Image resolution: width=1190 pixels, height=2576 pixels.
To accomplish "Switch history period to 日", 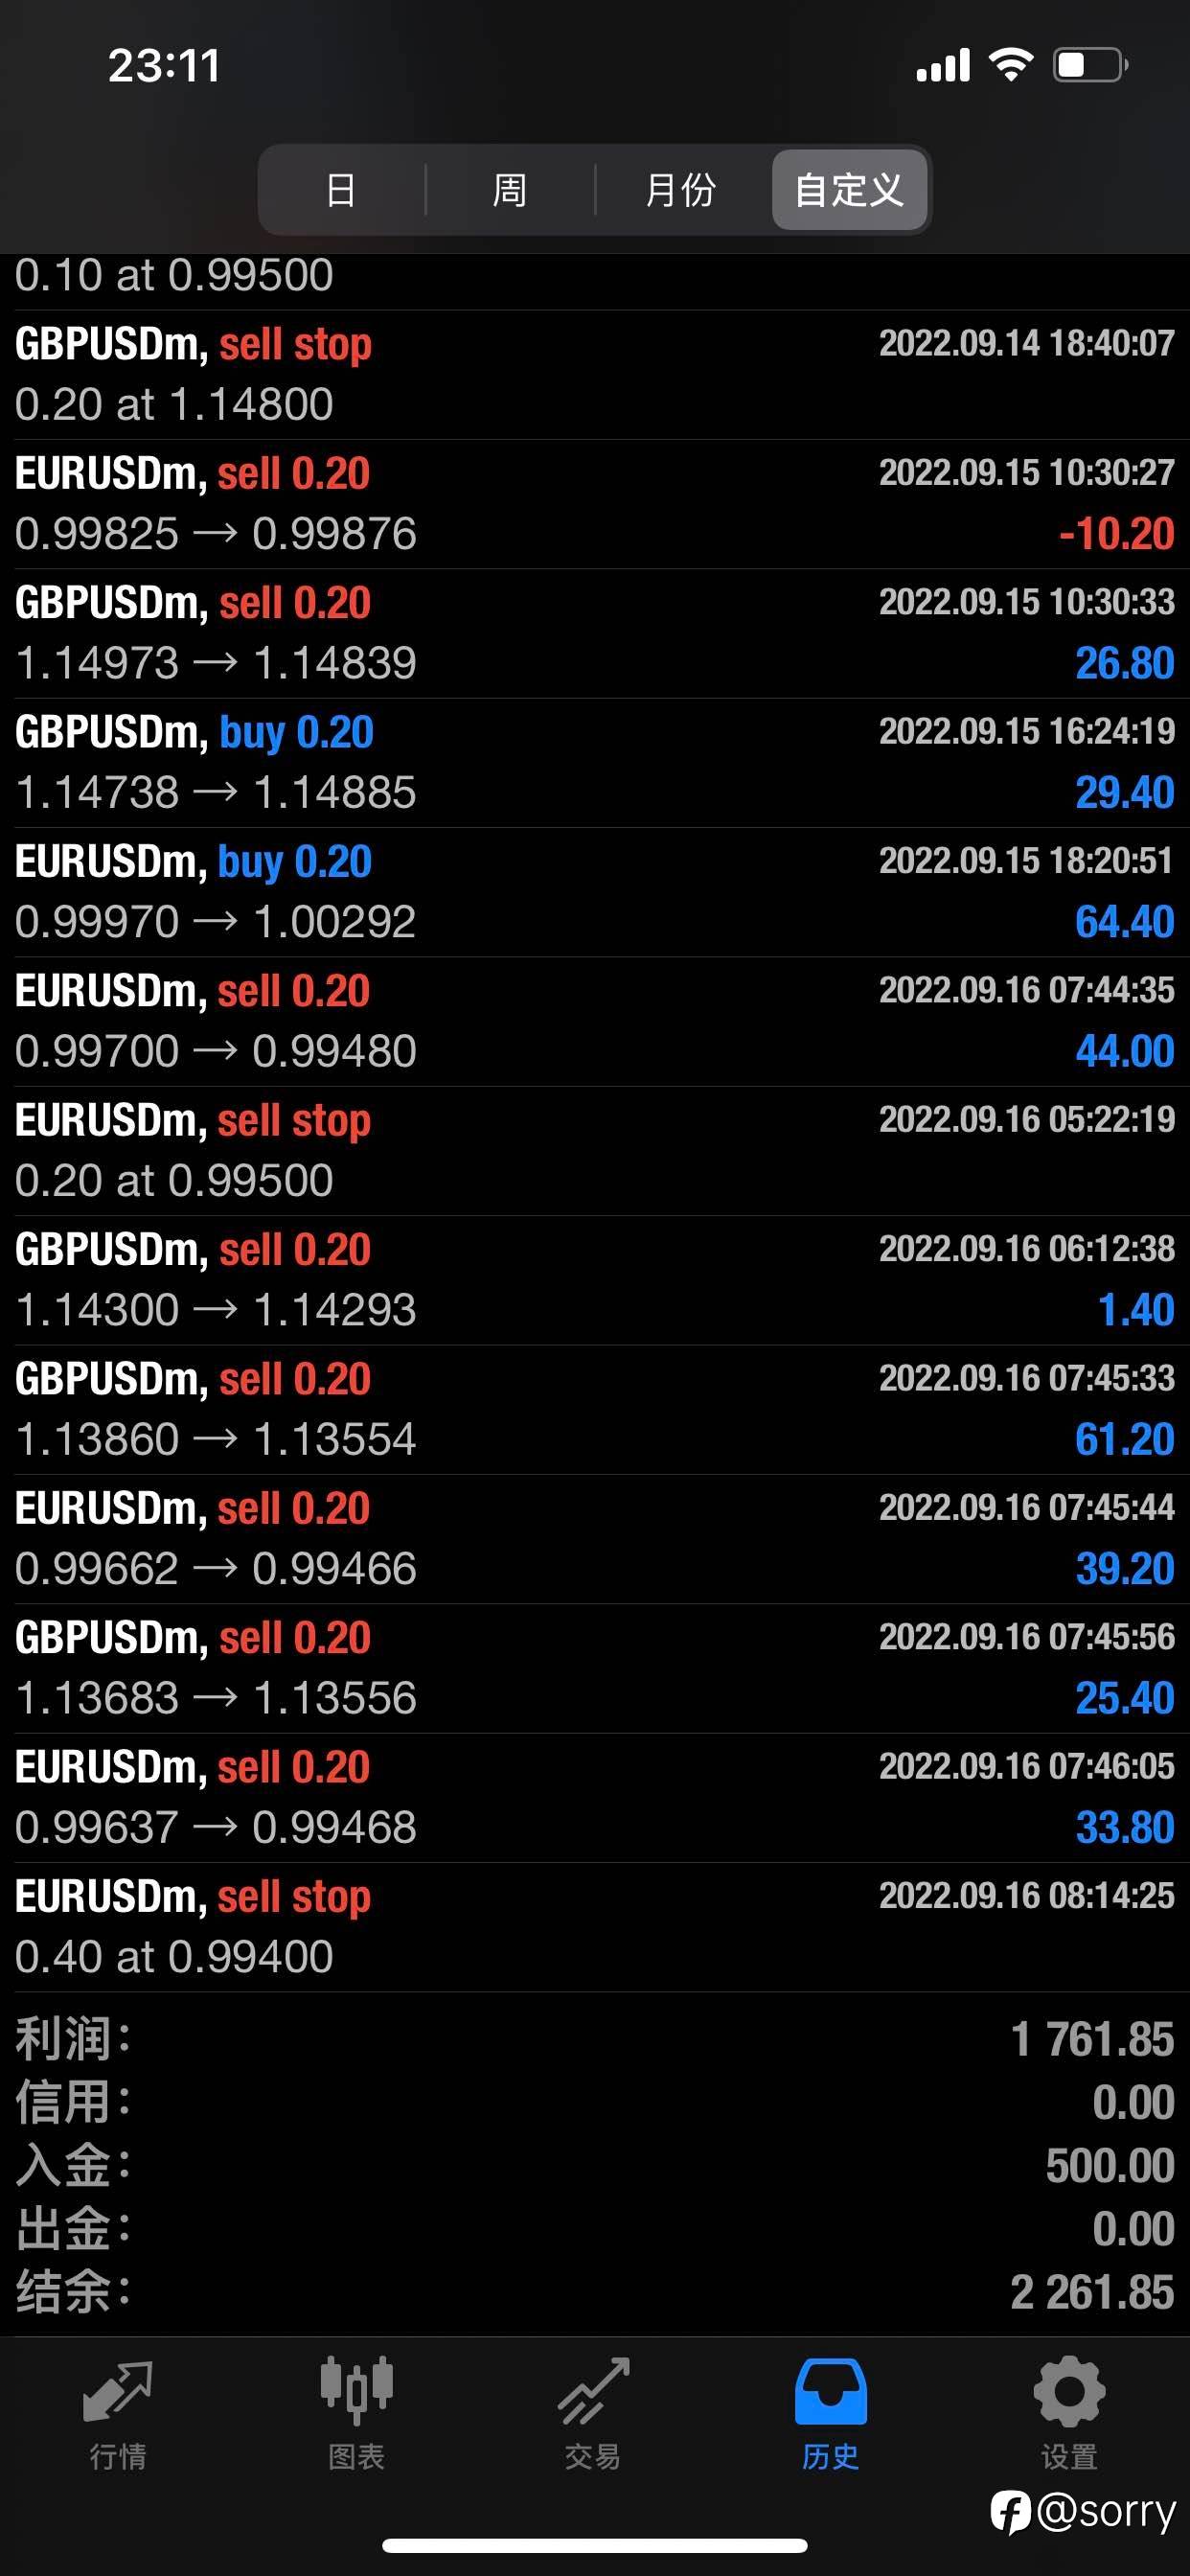I will click(341, 189).
